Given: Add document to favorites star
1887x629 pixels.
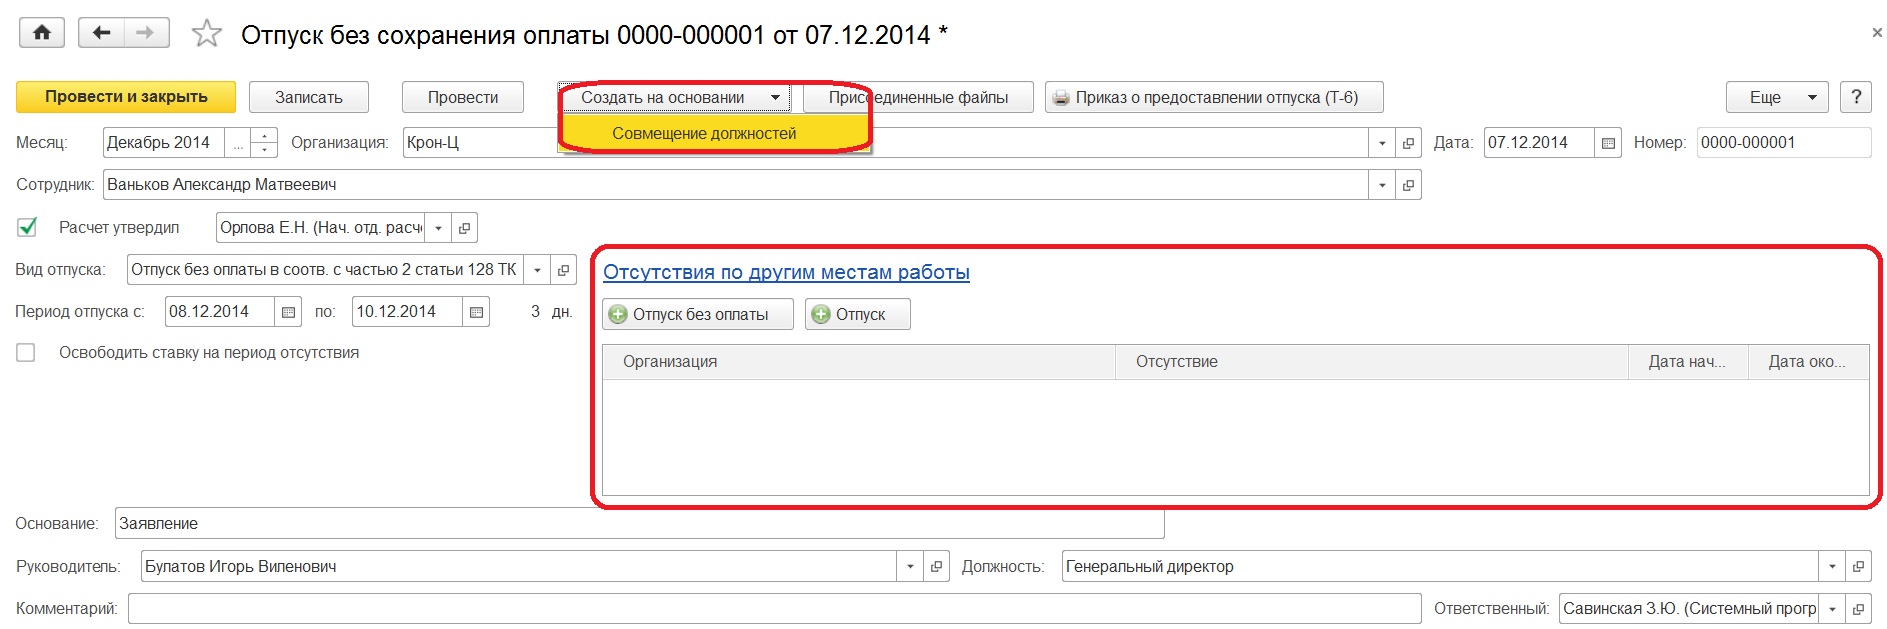Looking at the screenshot, I should pyautogui.click(x=207, y=34).
